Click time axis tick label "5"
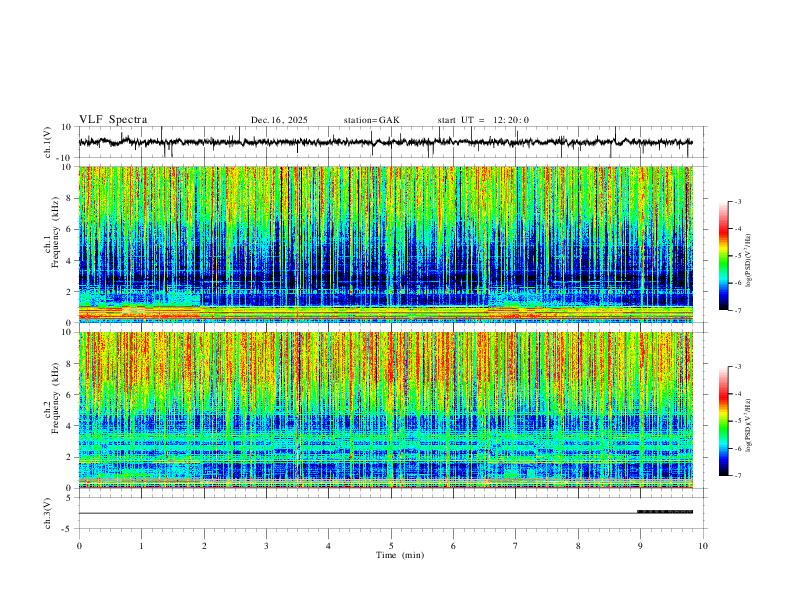 [391, 546]
